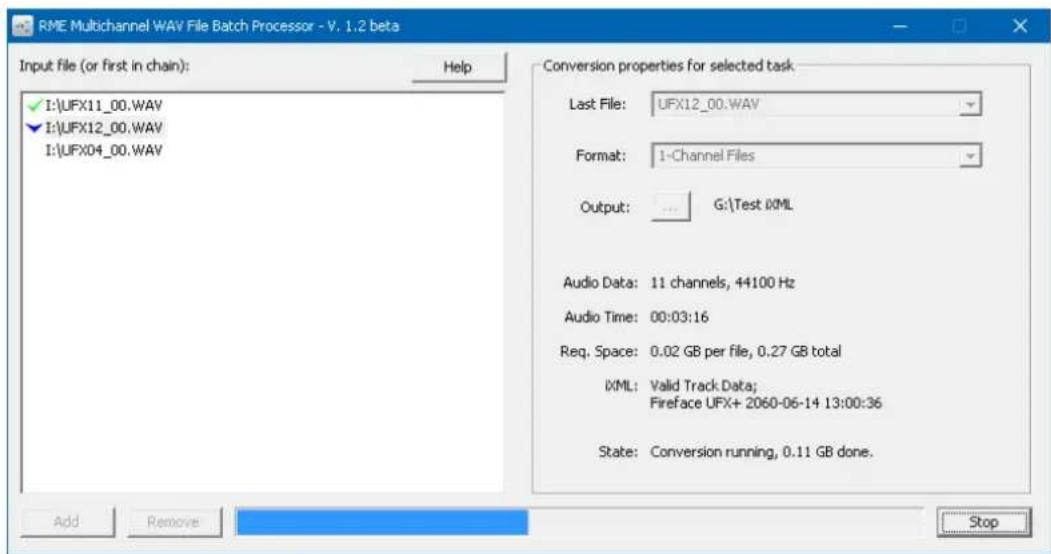Open the Last File dropdown arrow
This screenshot has width=1051, height=554.
pyautogui.click(x=969, y=105)
